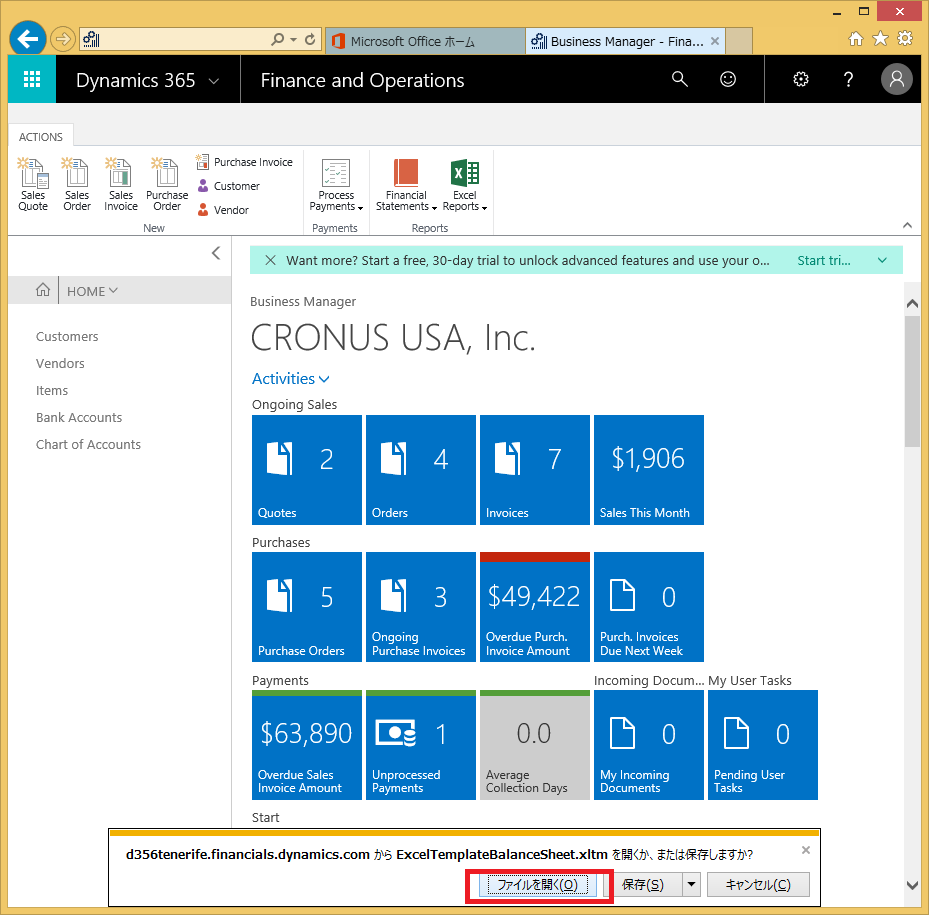Open Items in the navigation pane
This screenshot has width=929, height=915.
pos(52,391)
